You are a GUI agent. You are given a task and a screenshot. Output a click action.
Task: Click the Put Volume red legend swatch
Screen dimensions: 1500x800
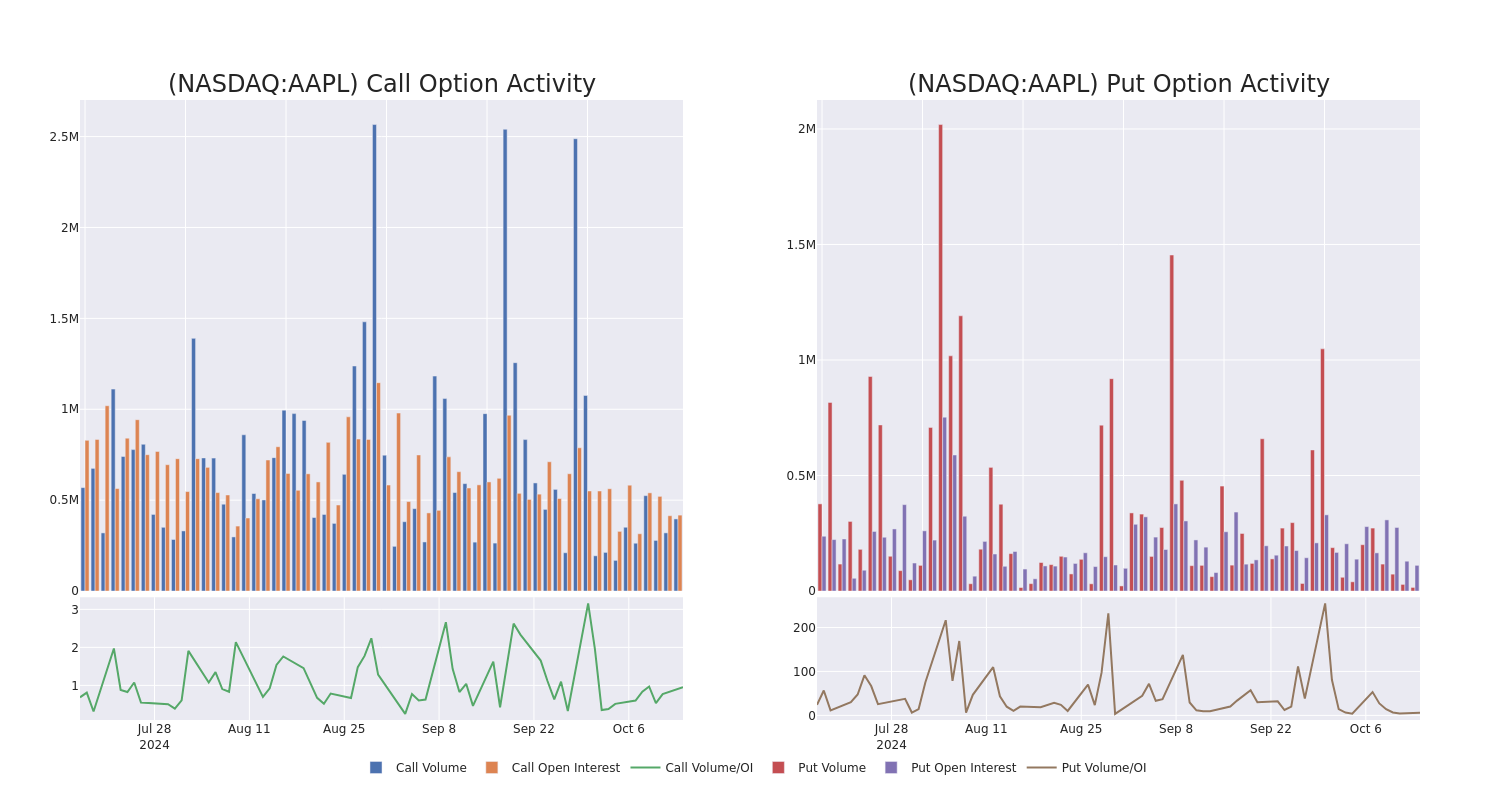[778, 768]
